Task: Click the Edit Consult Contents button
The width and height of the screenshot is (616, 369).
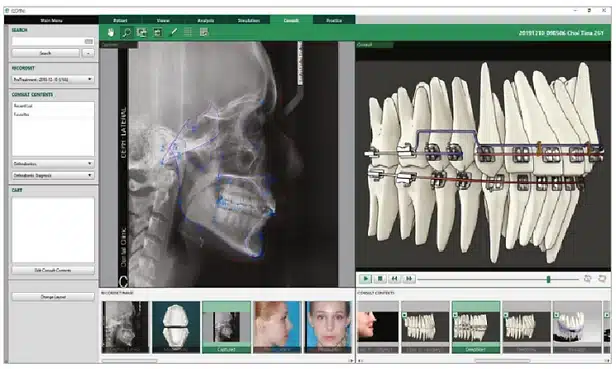Action: coord(53,270)
